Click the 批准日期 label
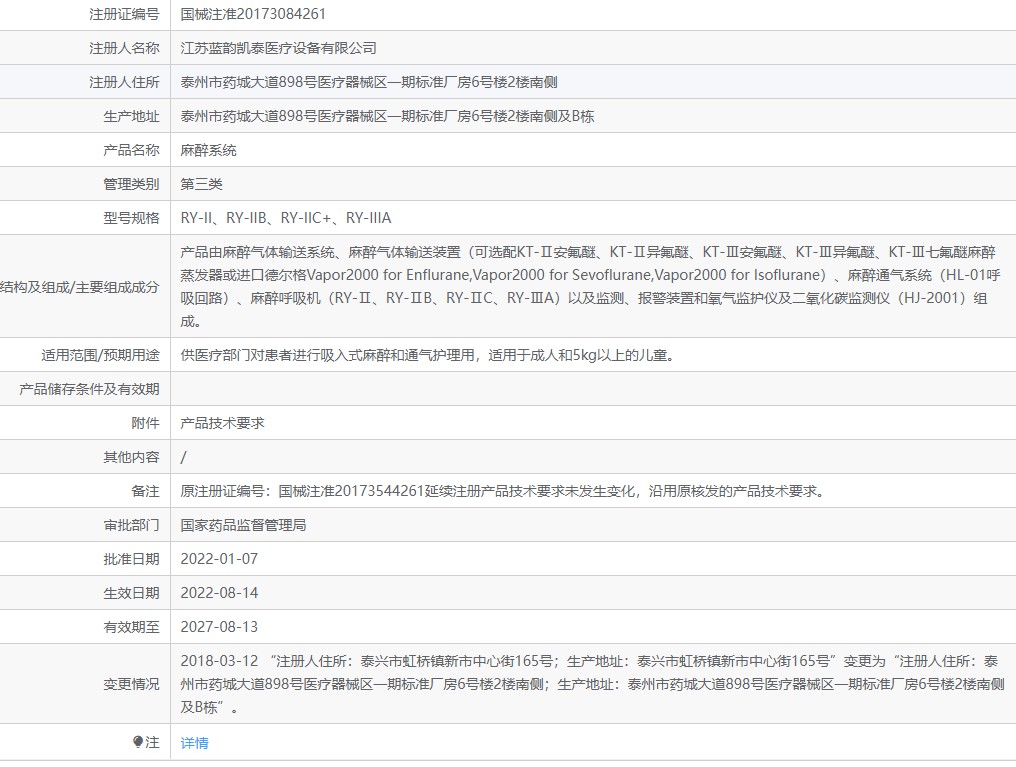 (131, 559)
